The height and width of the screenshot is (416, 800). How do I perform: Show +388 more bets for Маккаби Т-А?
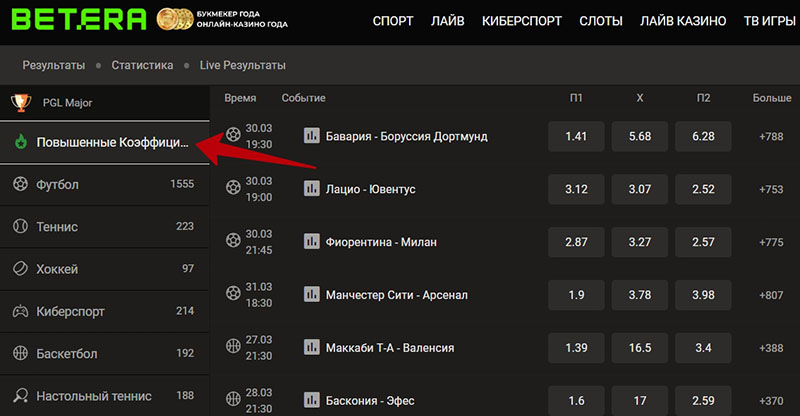click(x=771, y=348)
